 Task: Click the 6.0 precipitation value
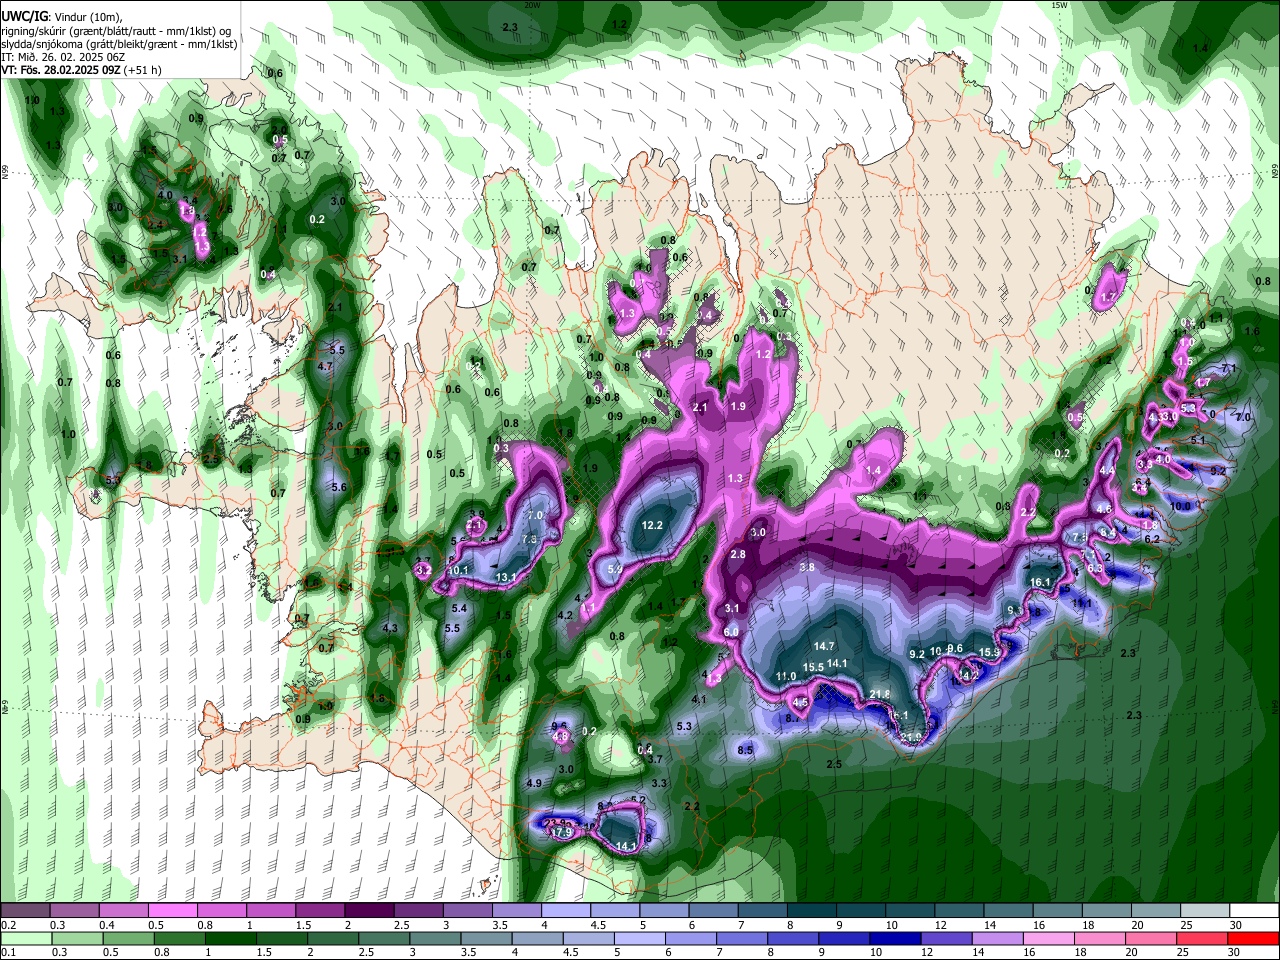(731, 632)
